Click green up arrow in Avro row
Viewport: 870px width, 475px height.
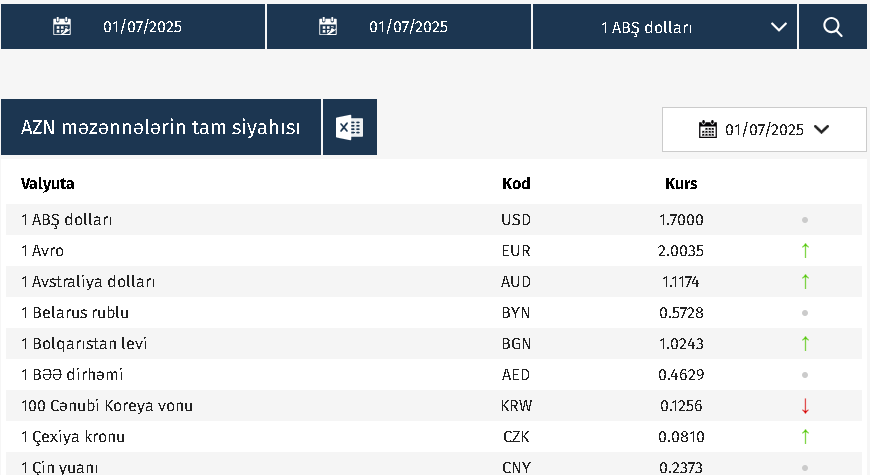[x=805, y=250]
